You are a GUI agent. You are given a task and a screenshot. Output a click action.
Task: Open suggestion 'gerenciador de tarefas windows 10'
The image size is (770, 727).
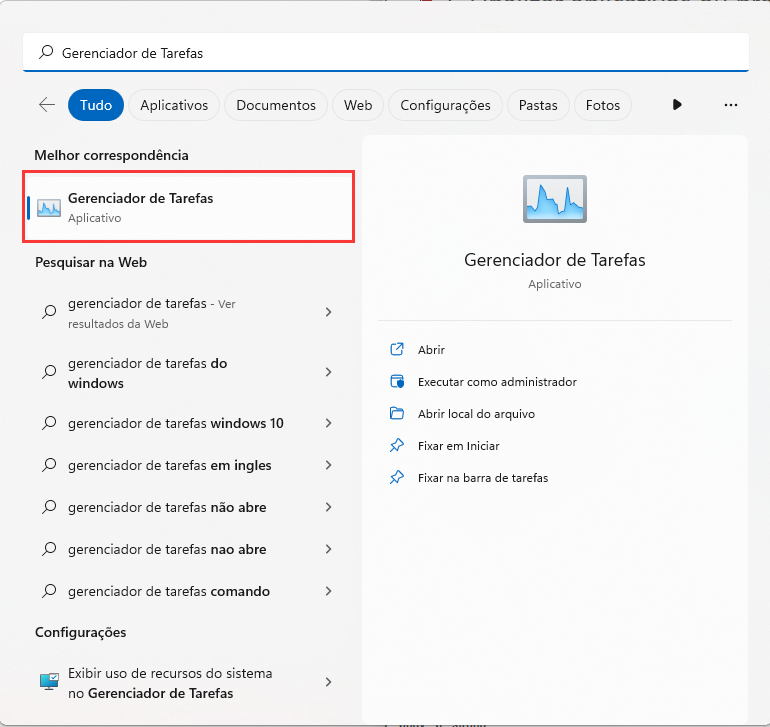pyautogui.click(x=189, y=423)
